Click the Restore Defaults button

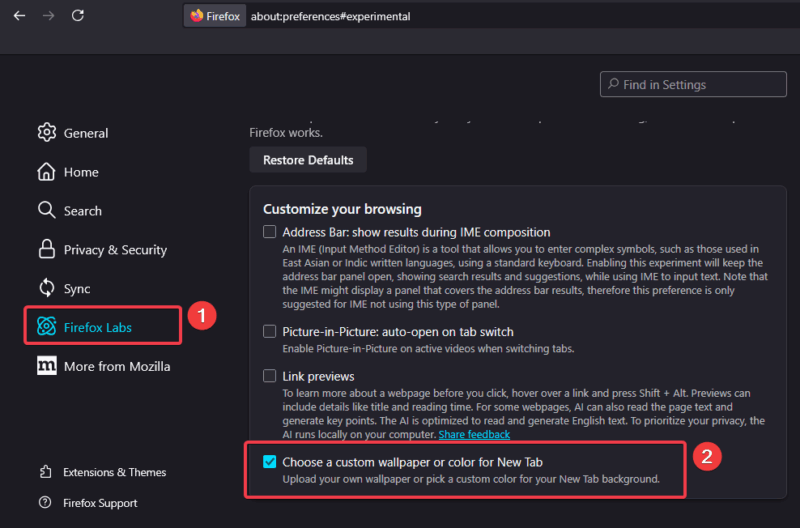click(308, 160)
